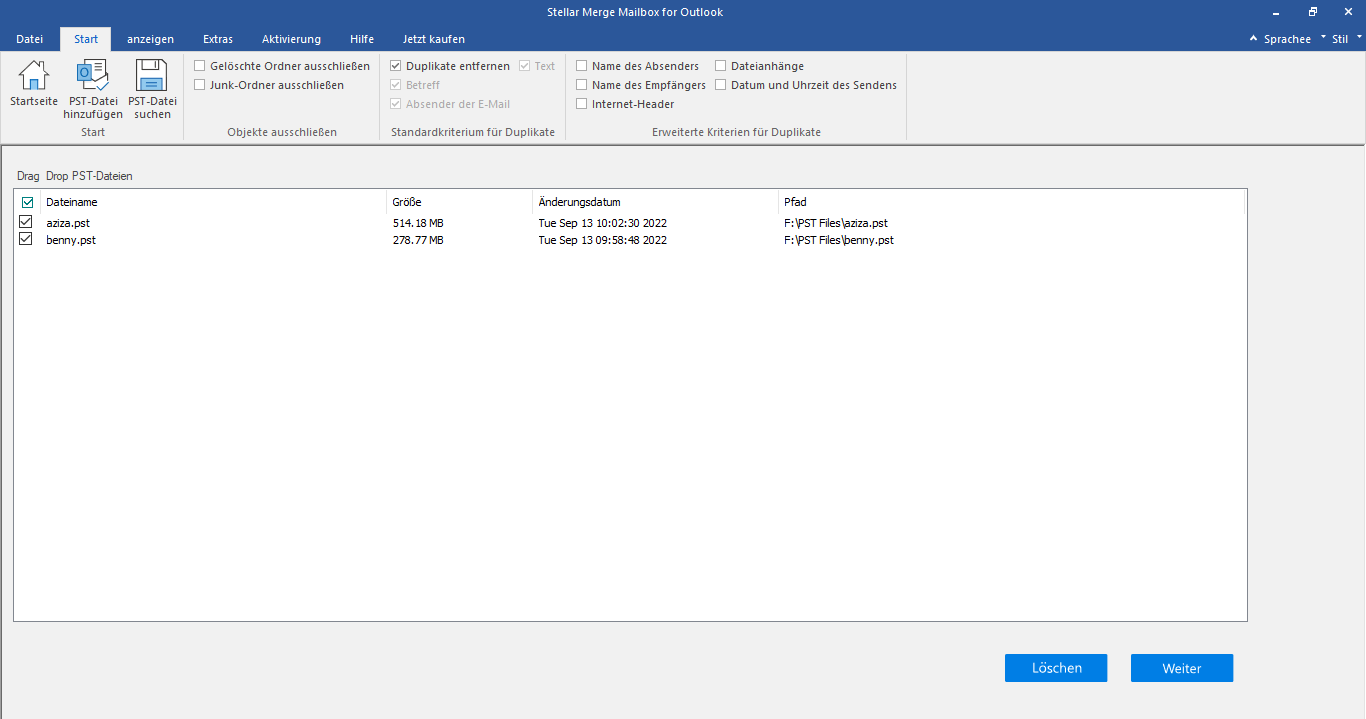Screen dimensions: 1366x719
Task: Toggle the select-all checkbox in header
Action: (28, 203)
